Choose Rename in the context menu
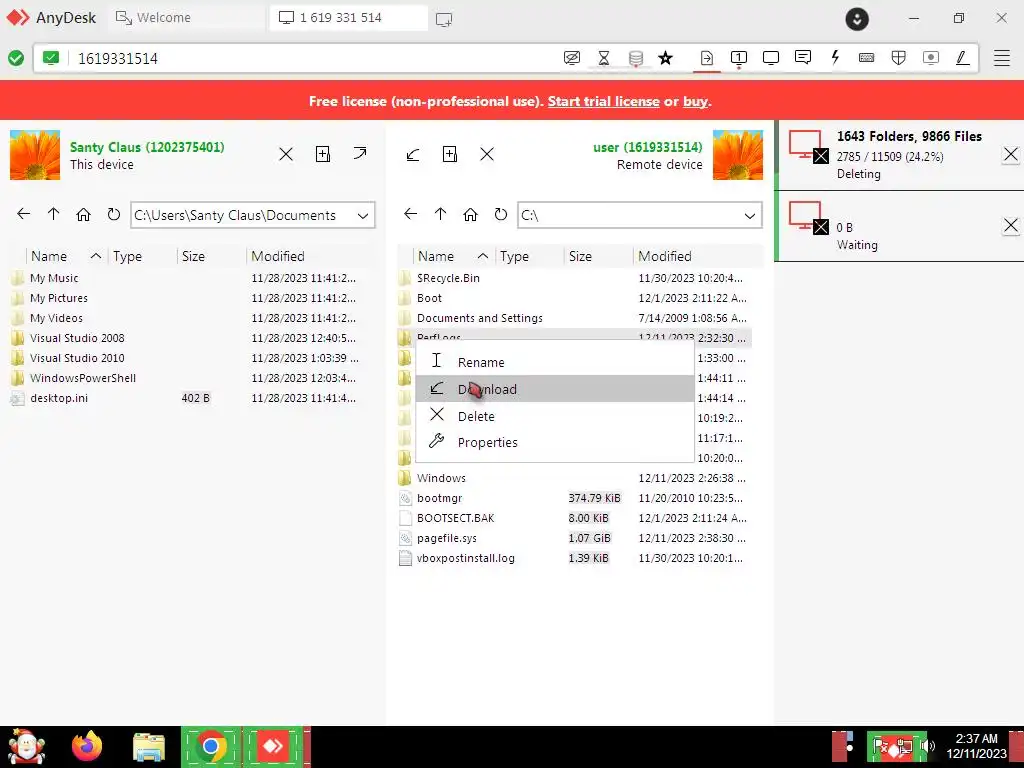This screenshot has height=768, width=1024. click(554, 362)
